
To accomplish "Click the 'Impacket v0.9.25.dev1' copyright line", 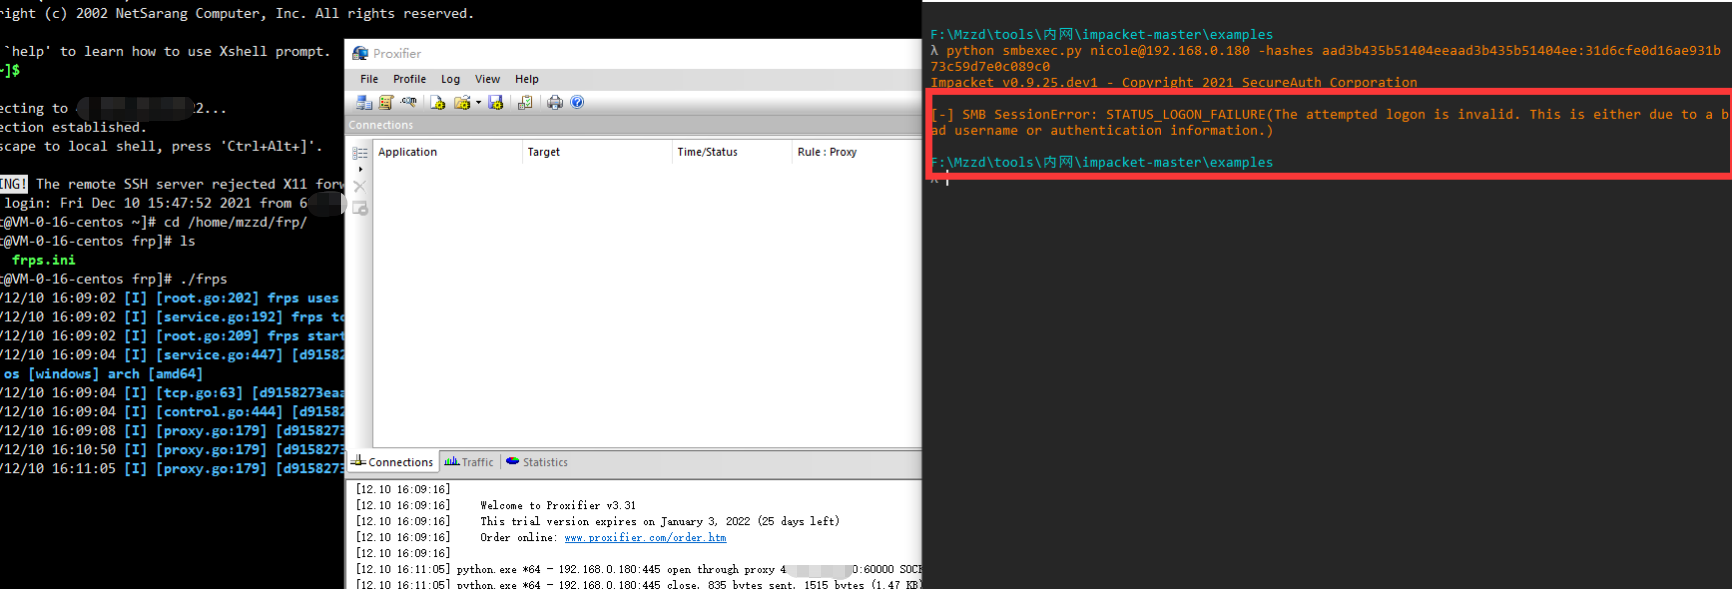I will pyautogui.click(x=1173, y=82).
